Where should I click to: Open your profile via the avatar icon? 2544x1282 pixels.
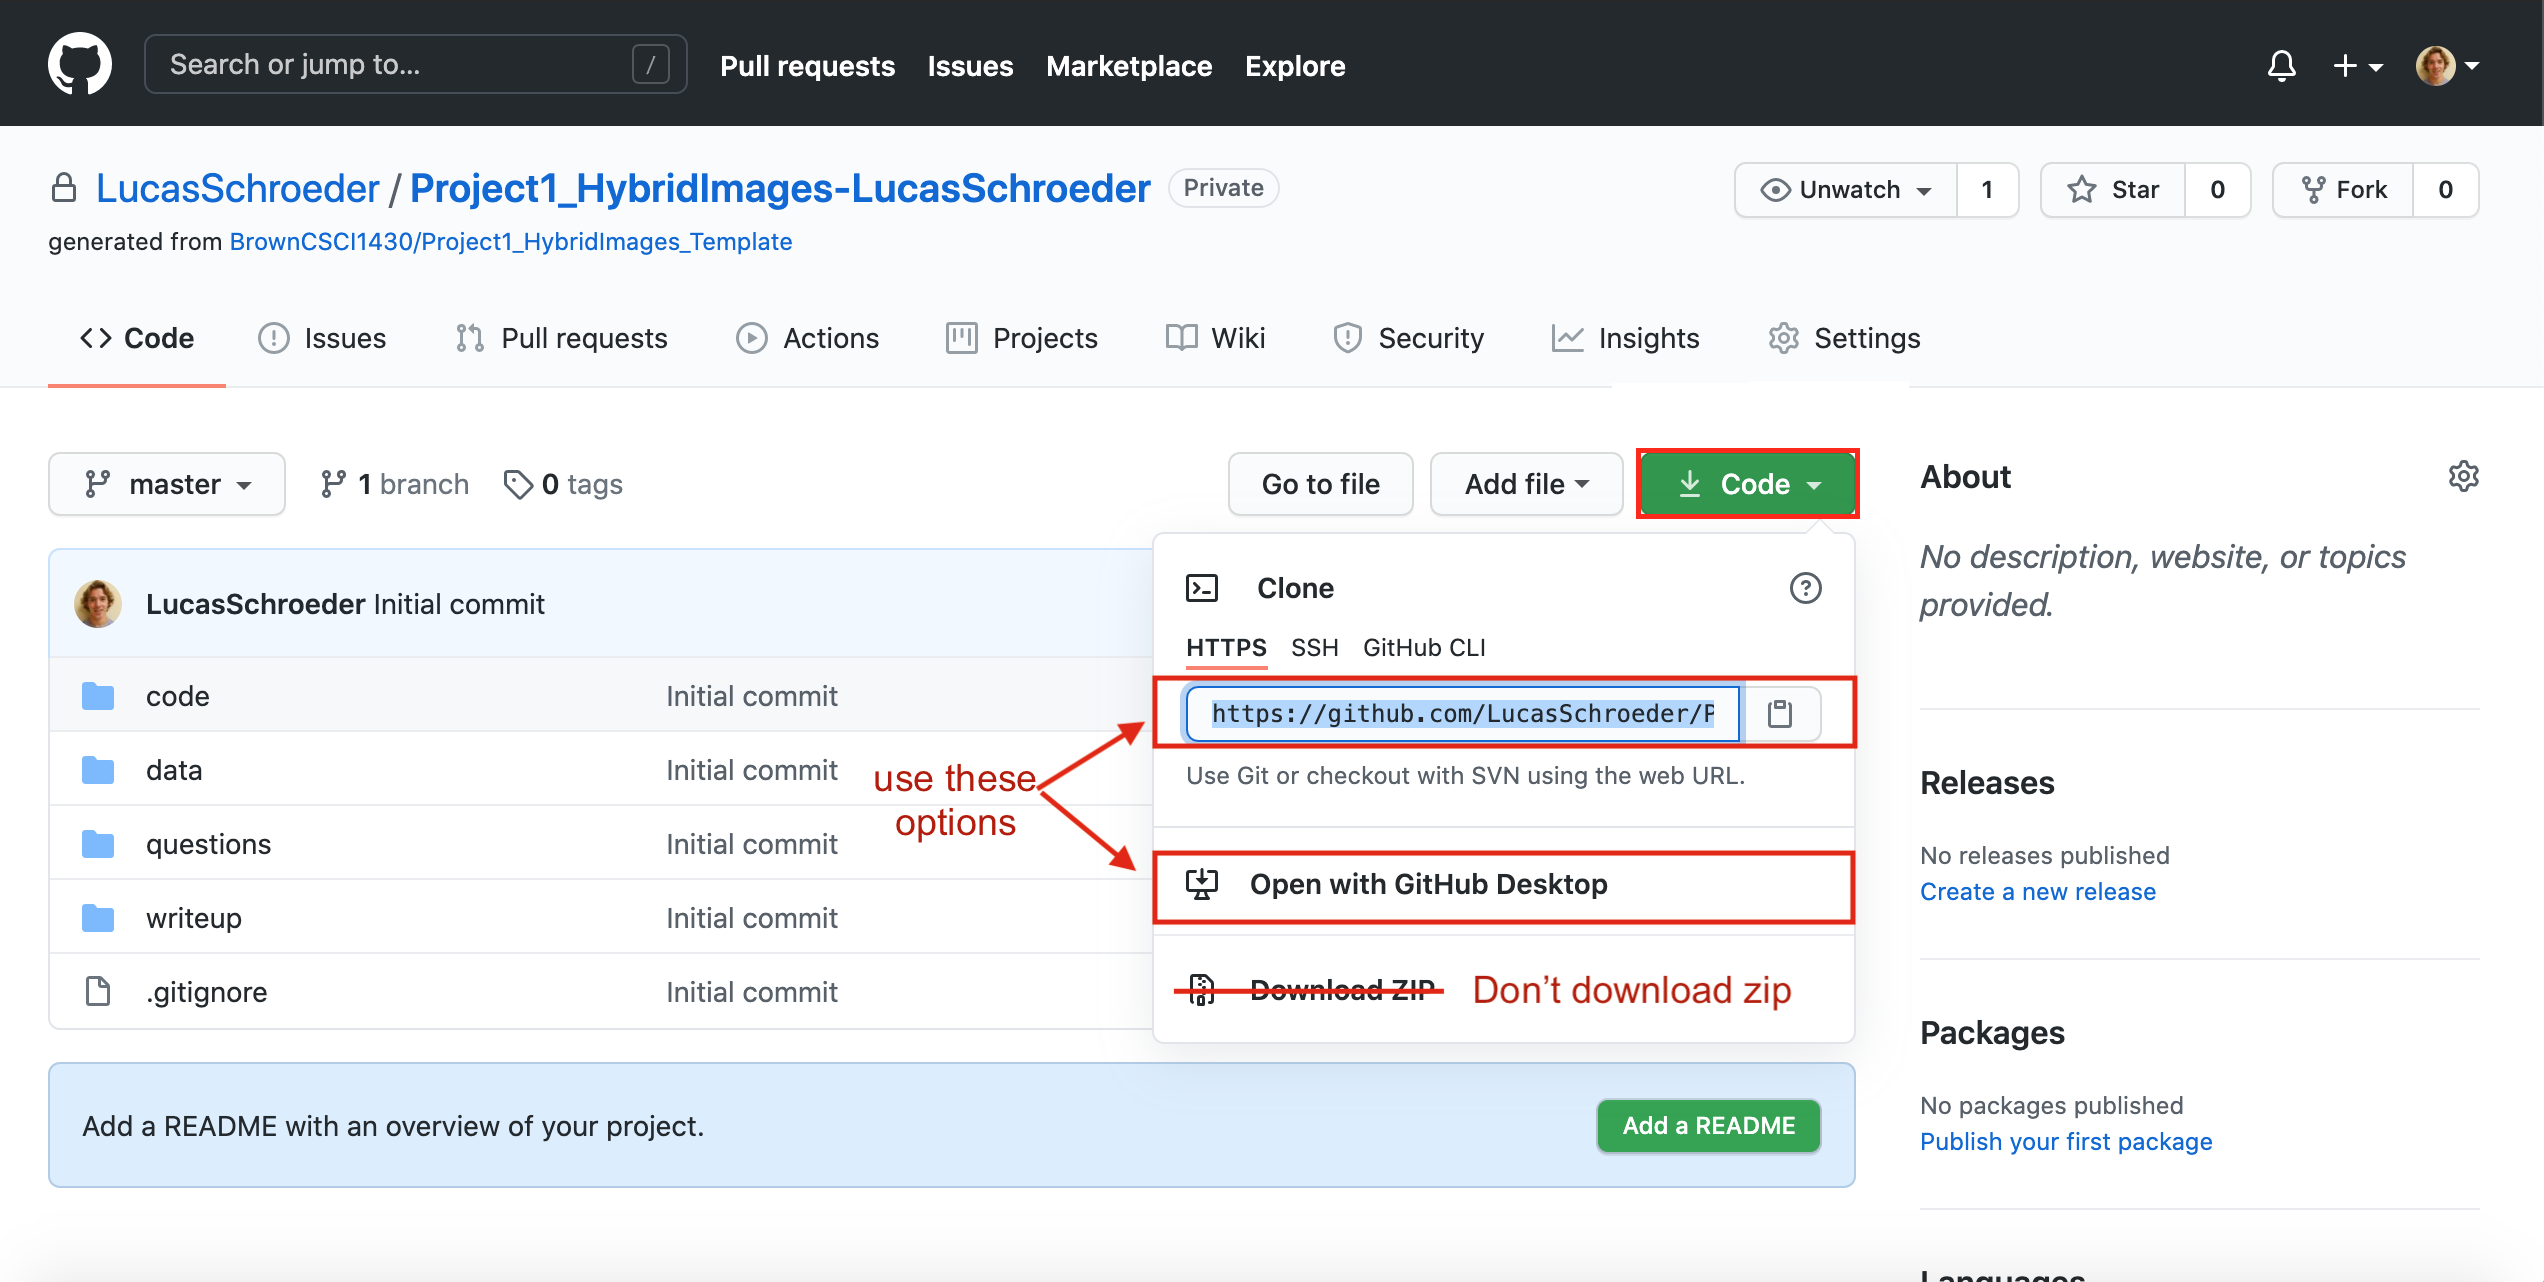tap(2437, 64)
